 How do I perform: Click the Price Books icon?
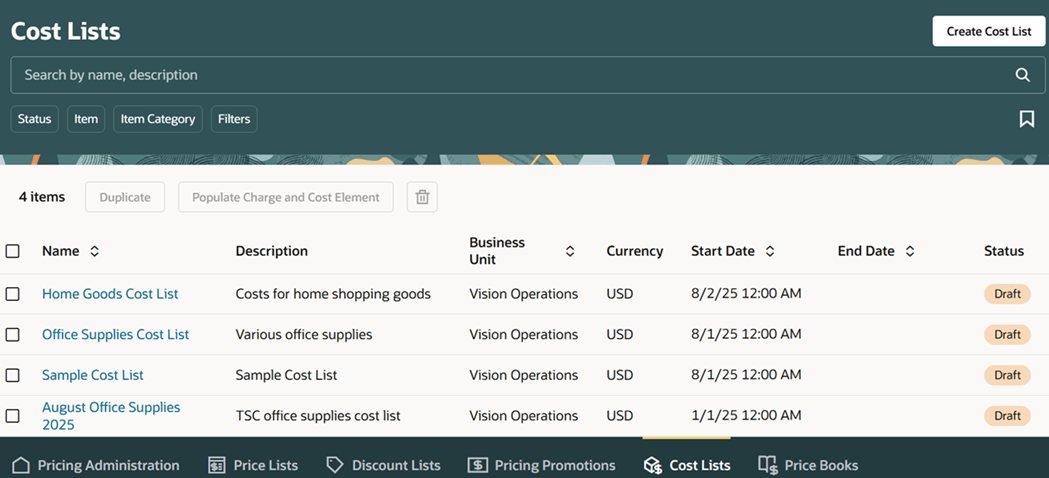click(767, 465)
